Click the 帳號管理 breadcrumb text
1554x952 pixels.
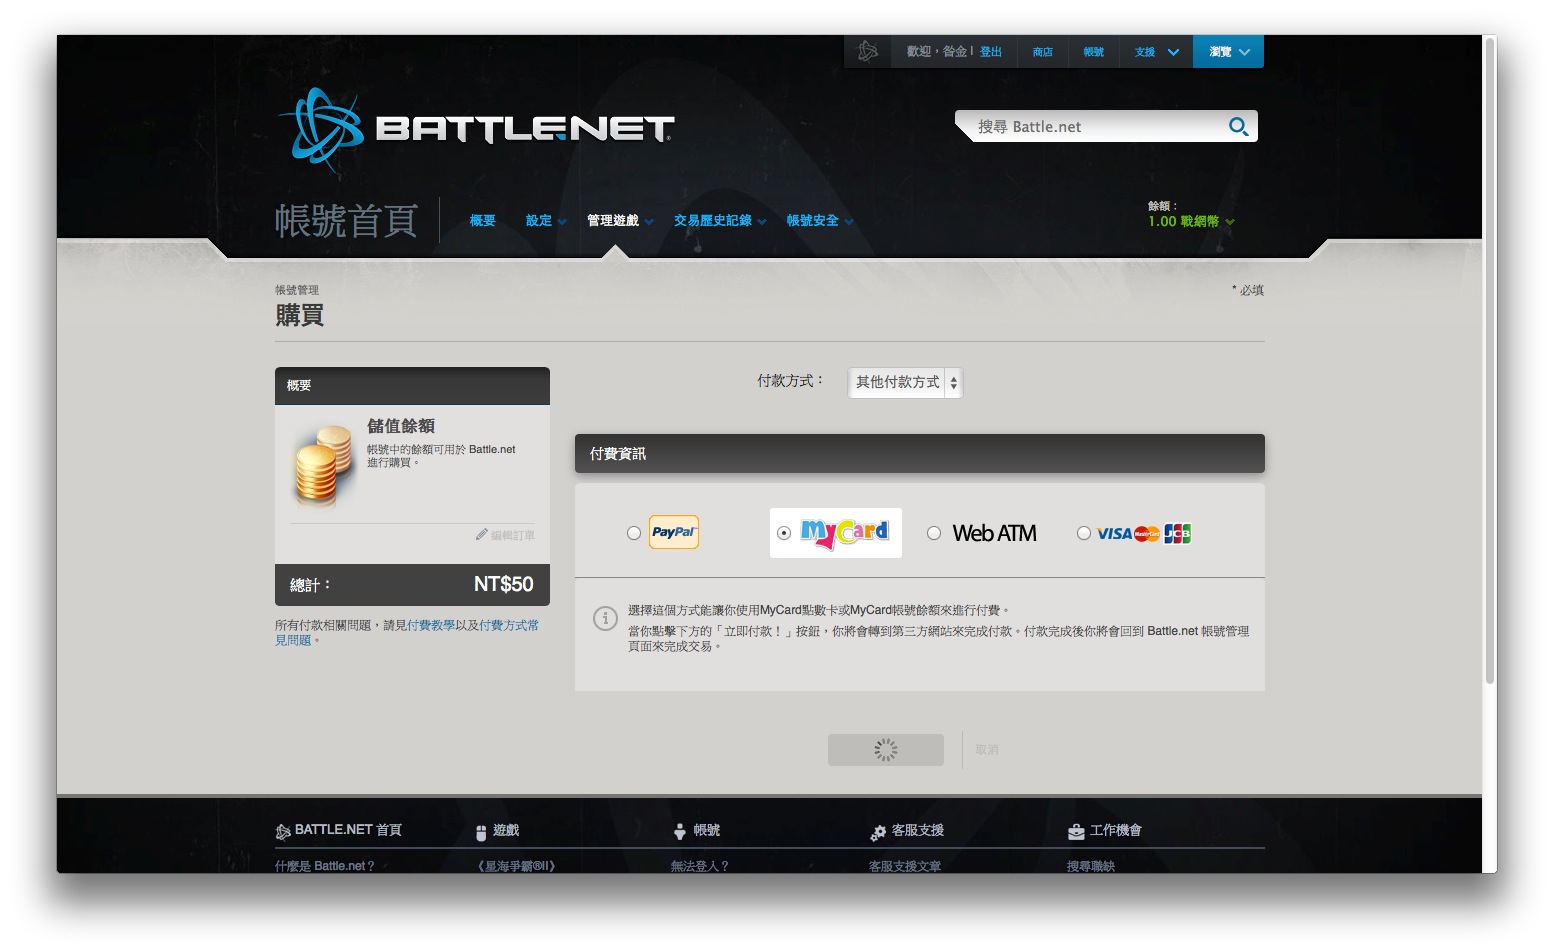pyautogui.click(x=297, y=290)
